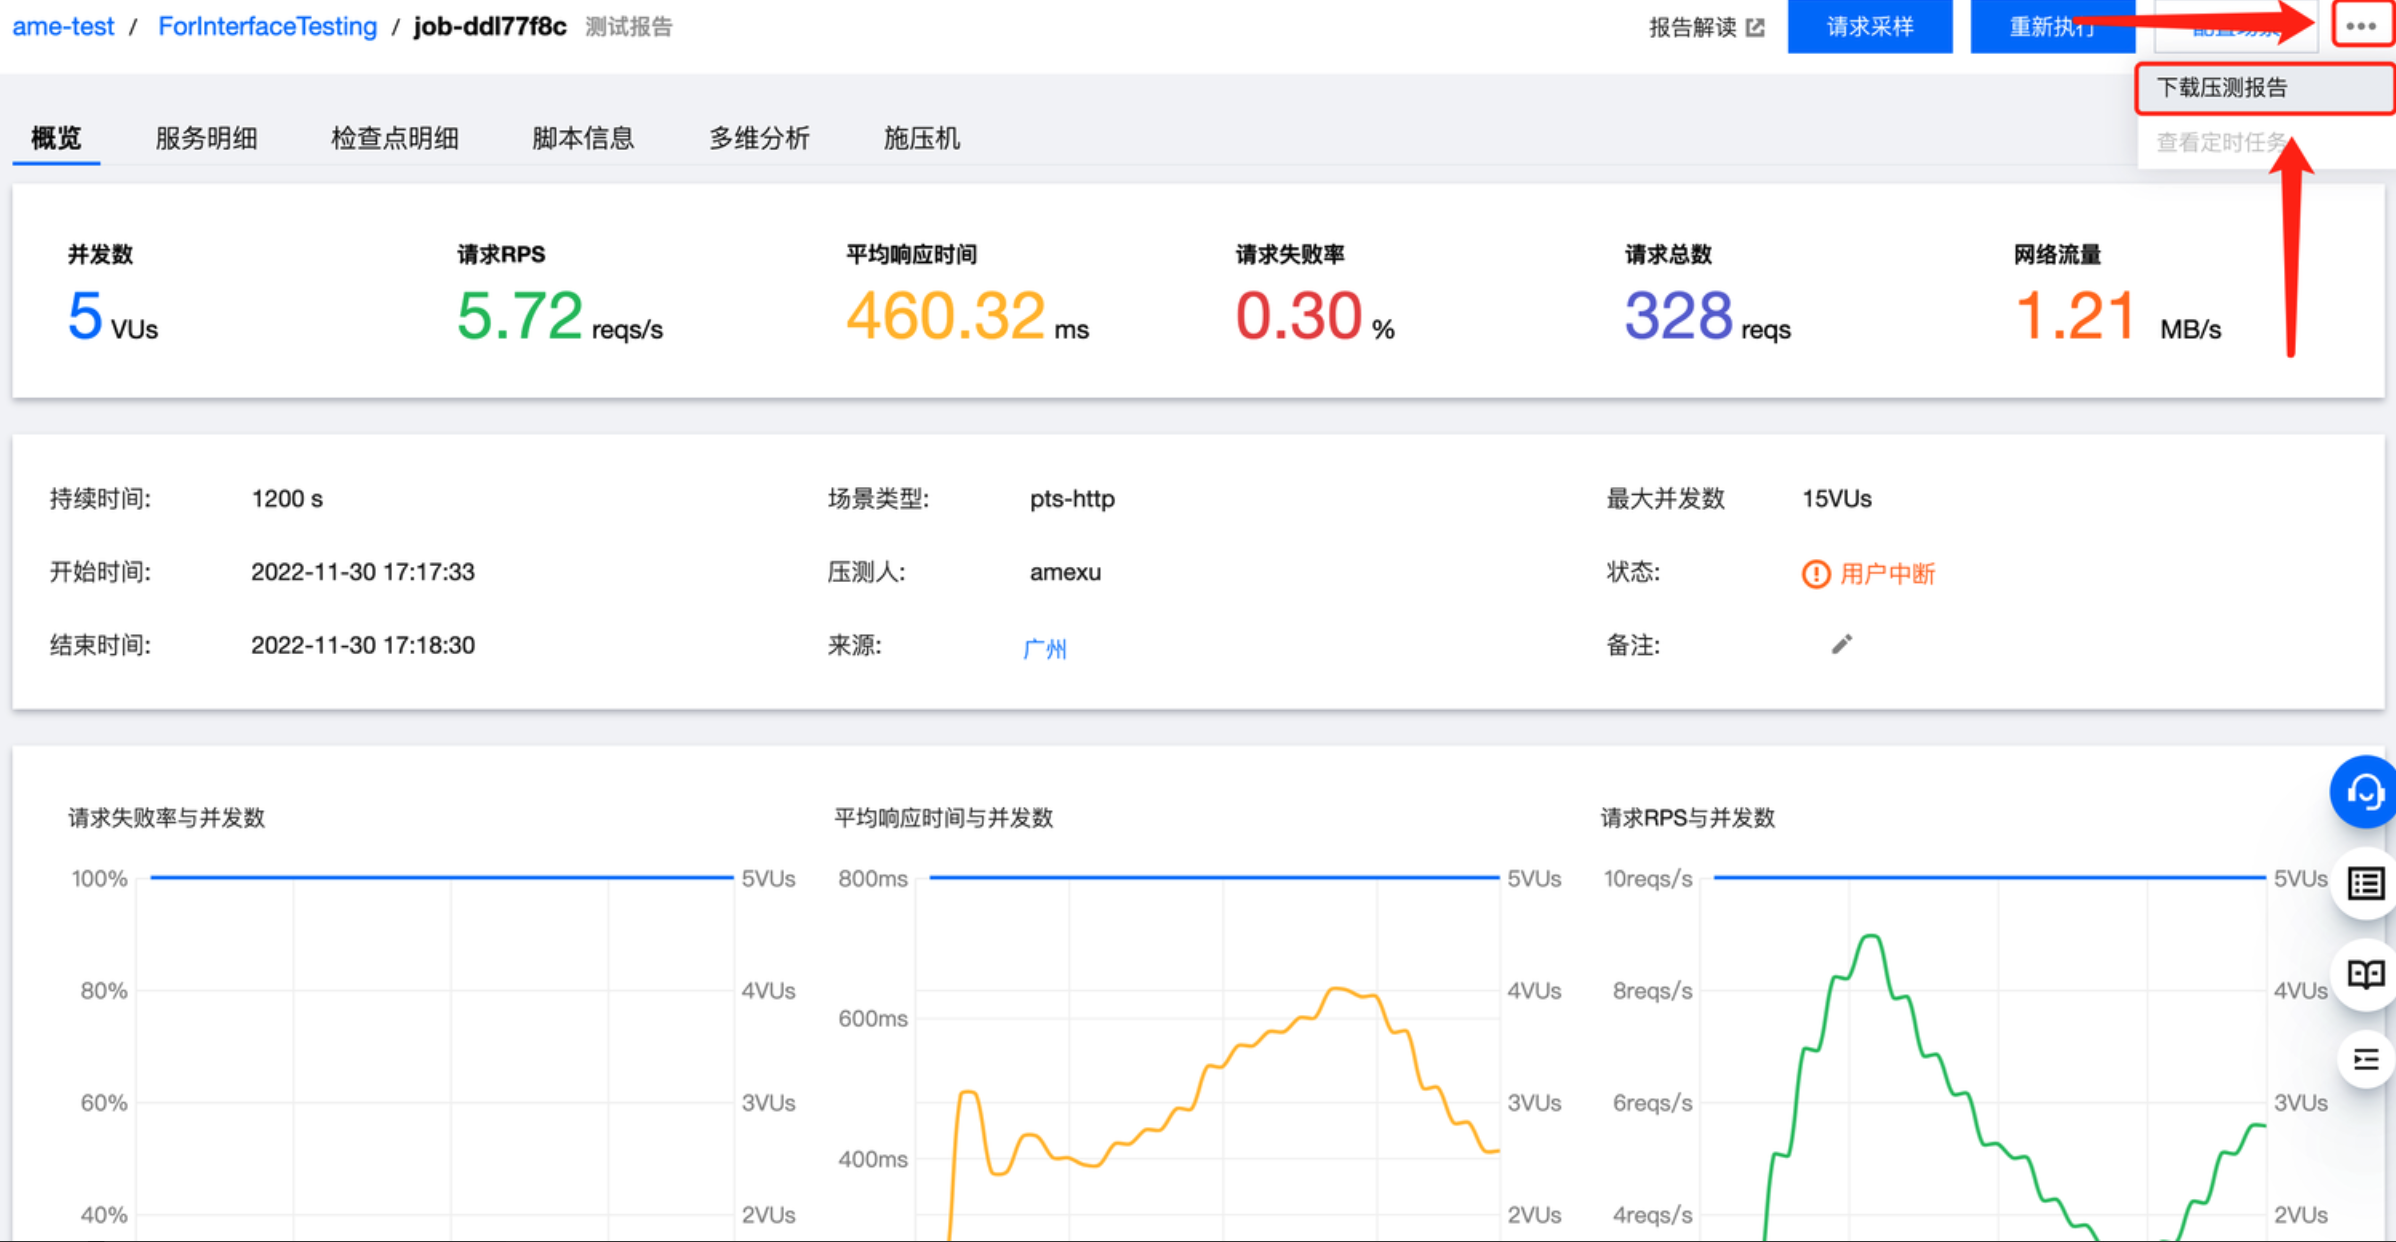2396x1242 pixels.
Task: Click the external link icon beside 报告解读
Action: (x=1755, y=28)
